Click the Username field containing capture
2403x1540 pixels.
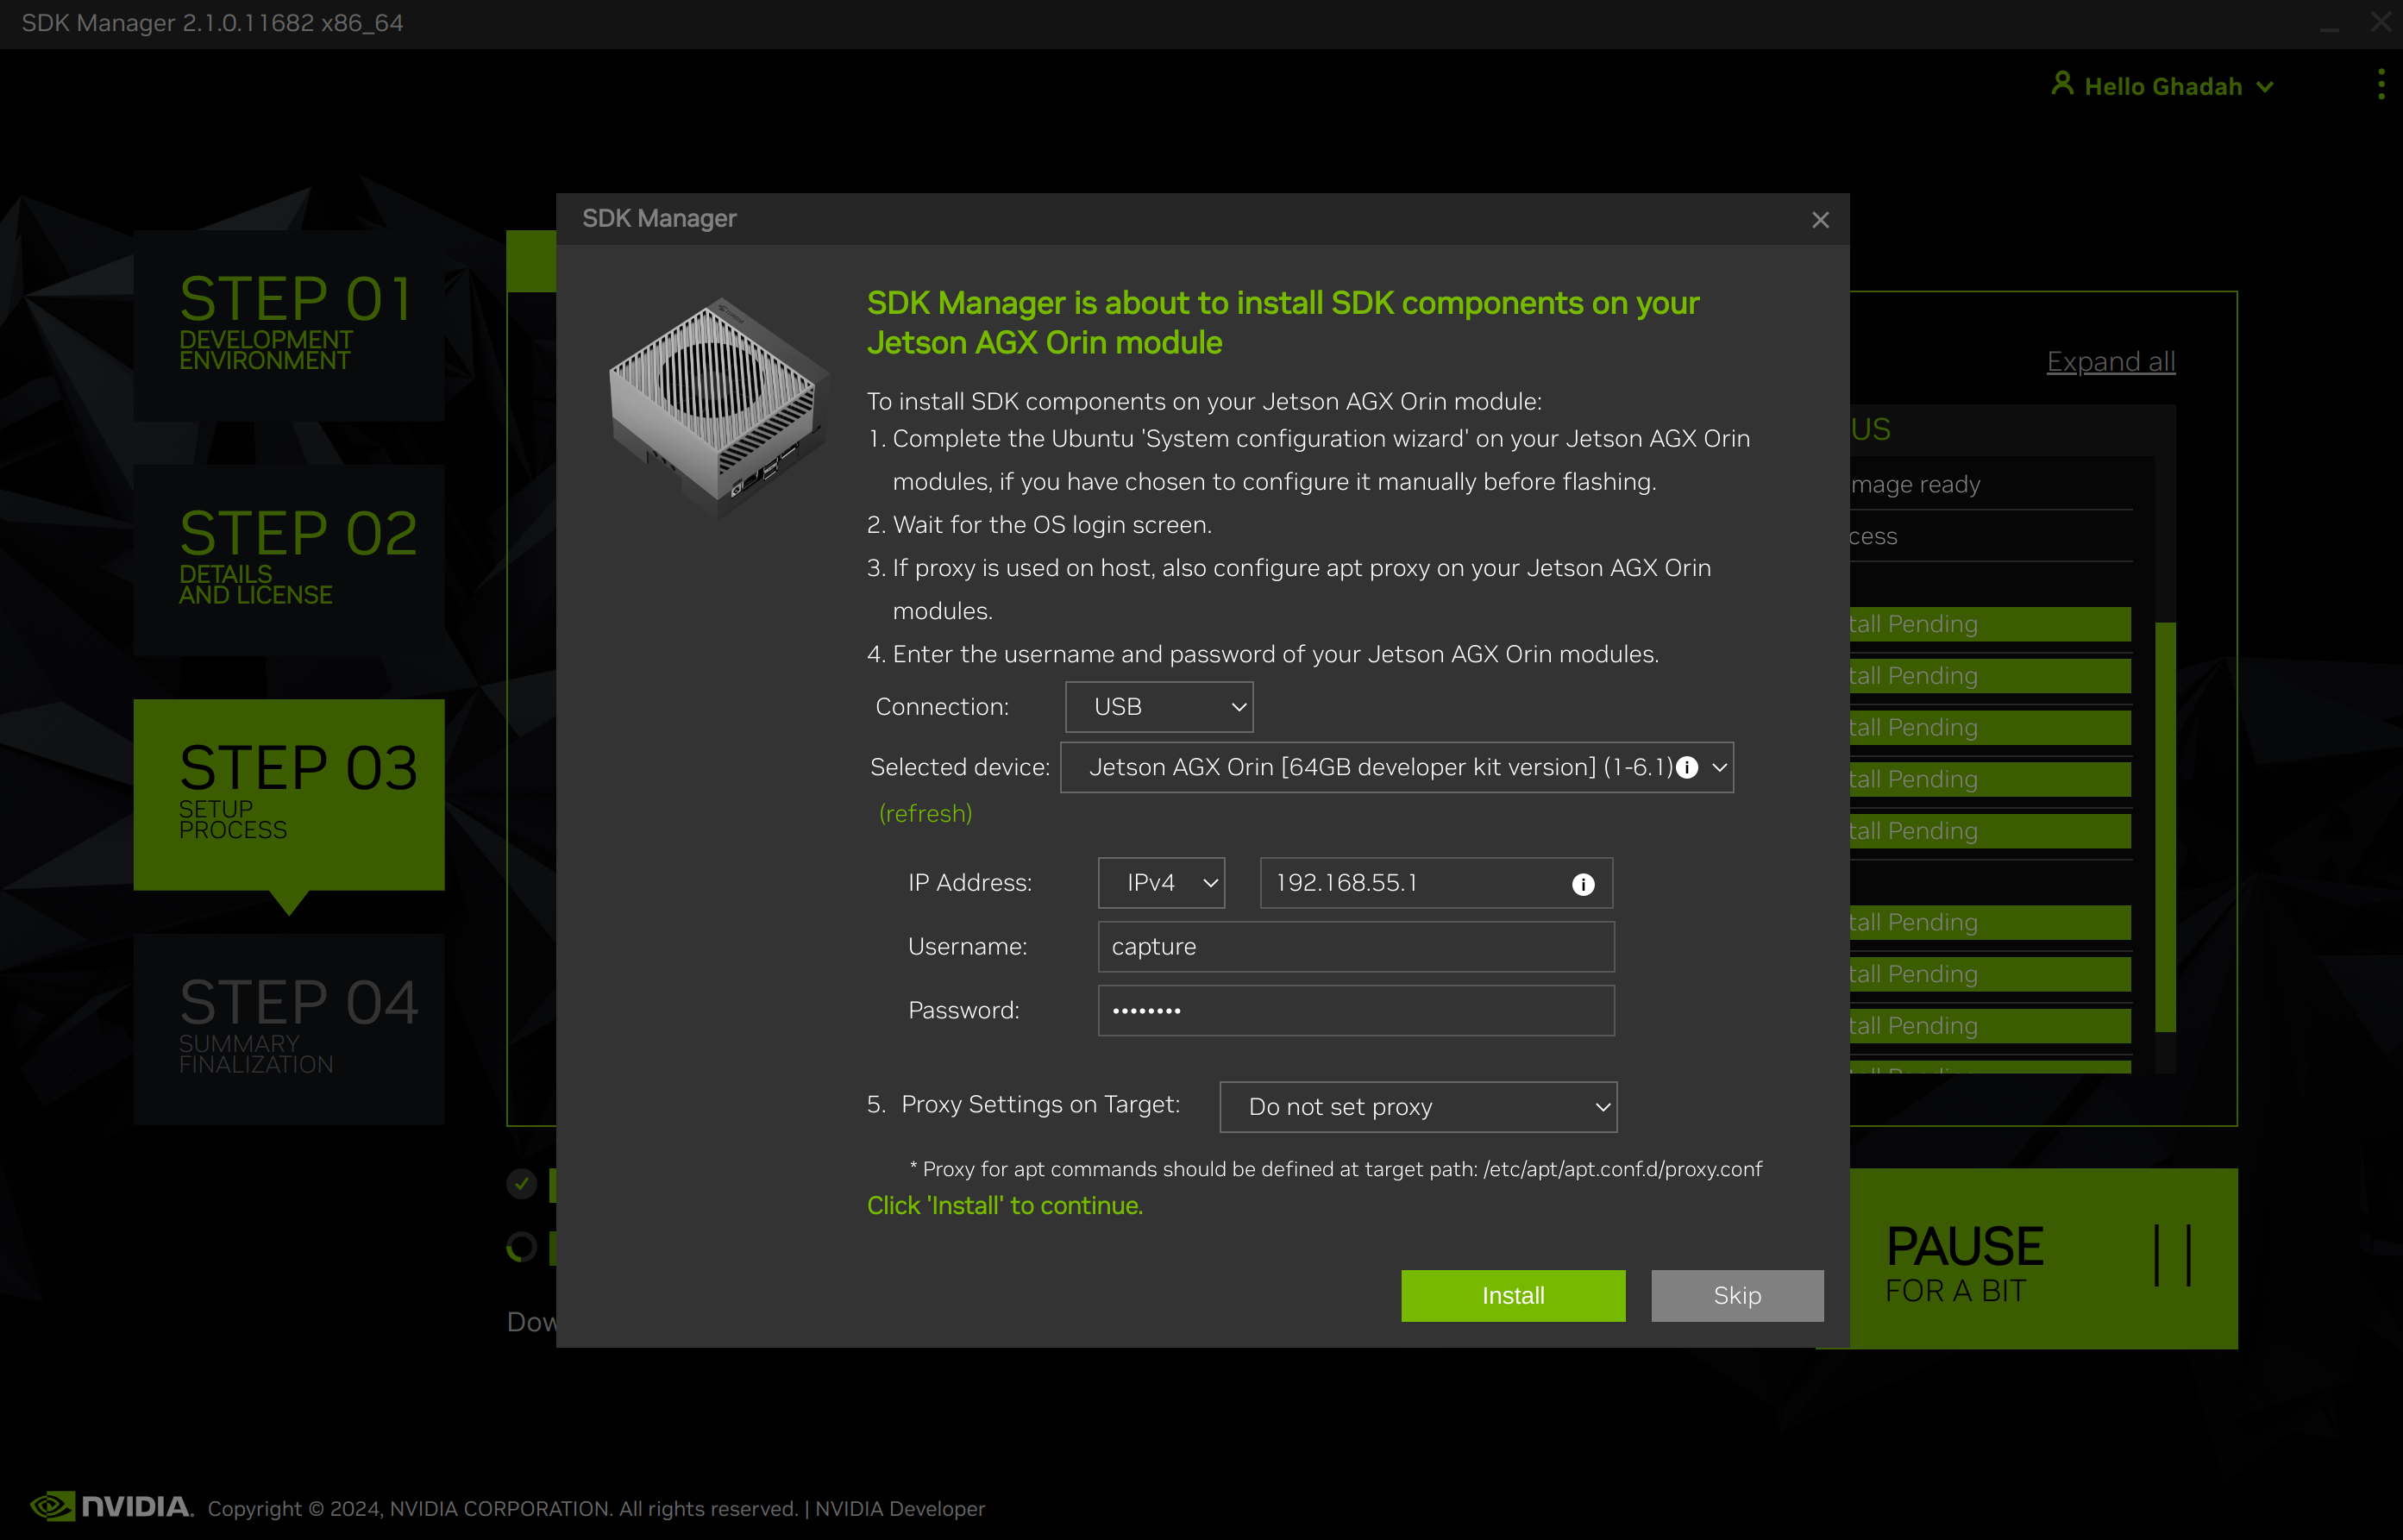1355,946
